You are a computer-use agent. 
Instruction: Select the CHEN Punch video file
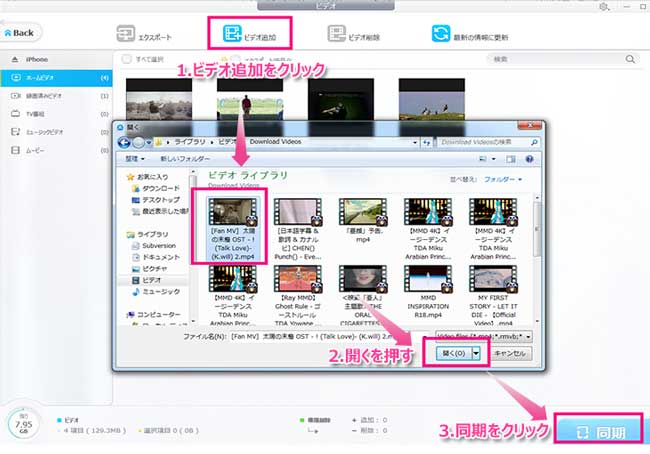(x=298, y=228)
